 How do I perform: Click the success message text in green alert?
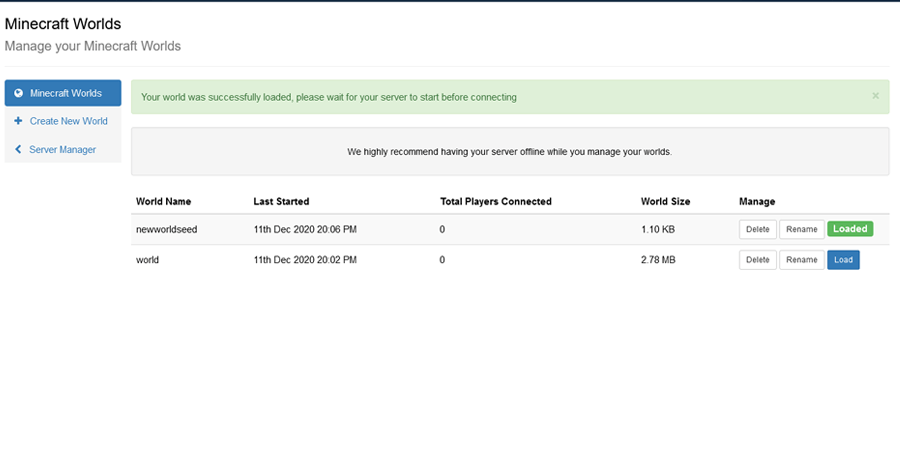tap(329, 97)
